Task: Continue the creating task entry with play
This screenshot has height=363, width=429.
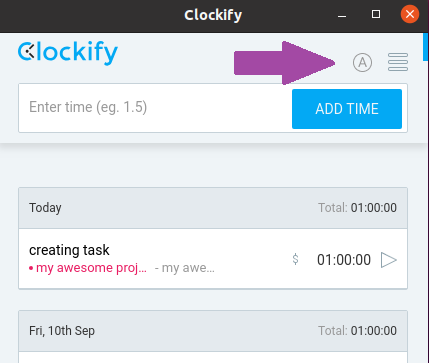Action: pos(389,260)
